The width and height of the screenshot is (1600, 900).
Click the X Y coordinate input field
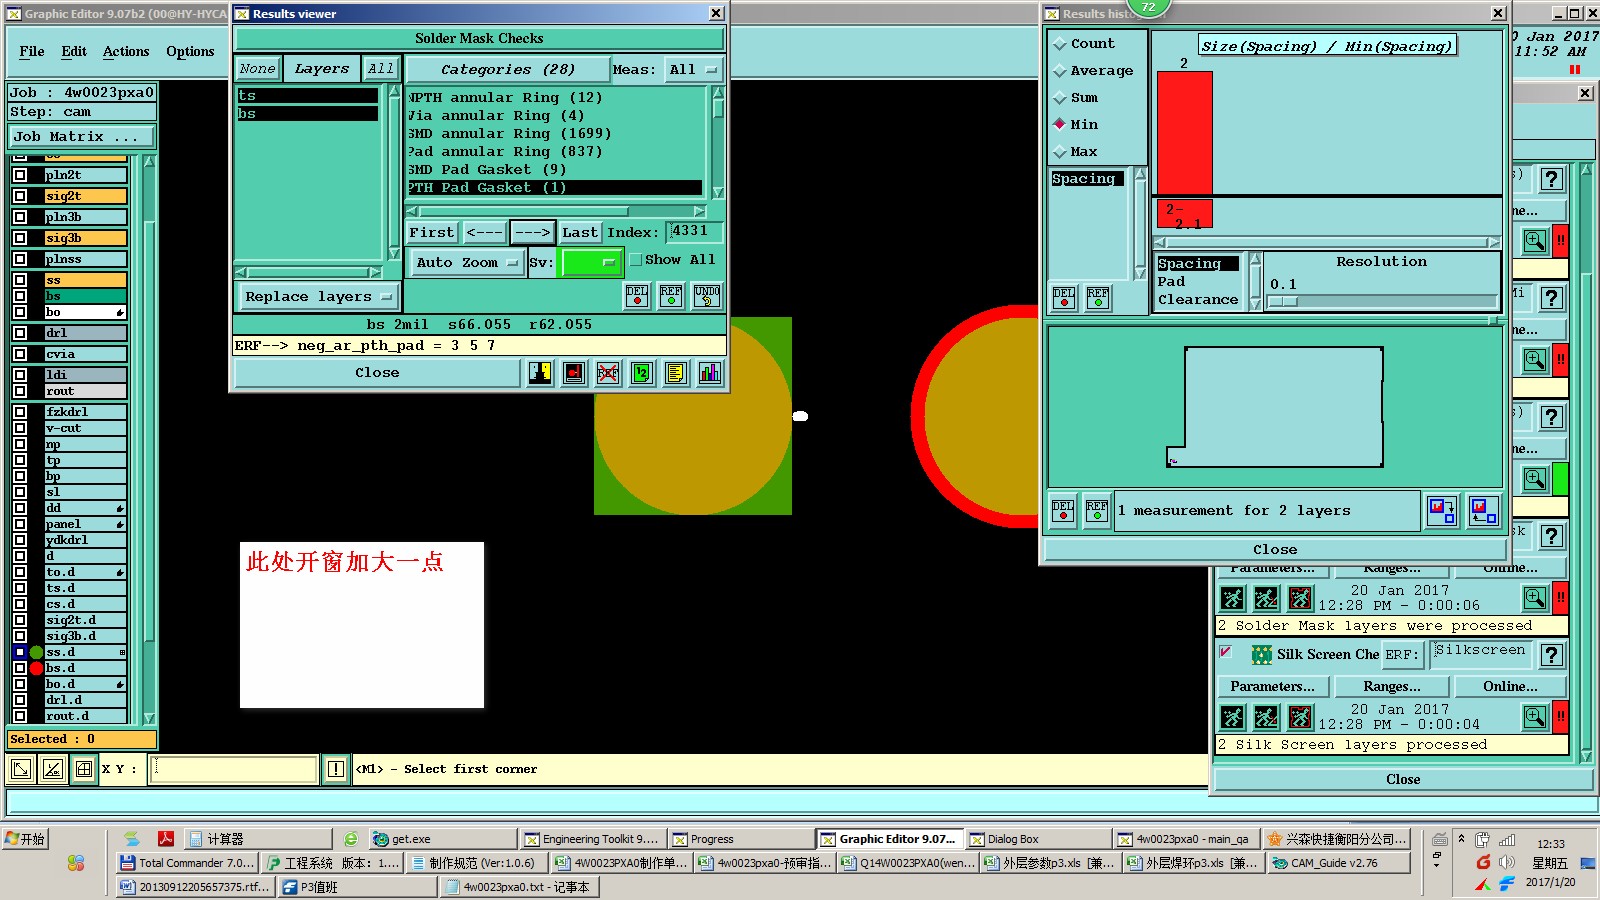coord(234,769)
